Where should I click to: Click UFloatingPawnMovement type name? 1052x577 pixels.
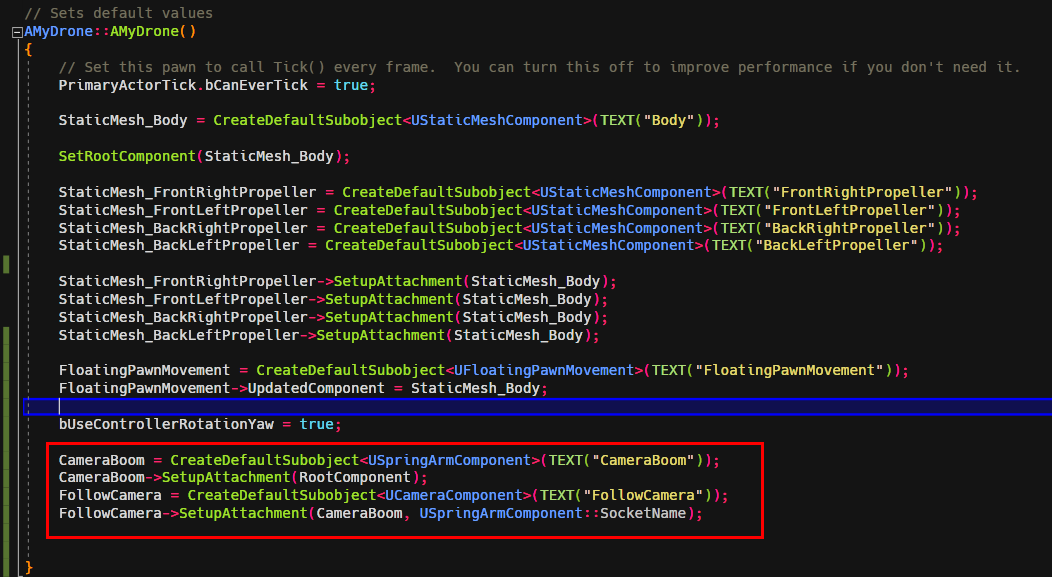click(x=544, y=370)
